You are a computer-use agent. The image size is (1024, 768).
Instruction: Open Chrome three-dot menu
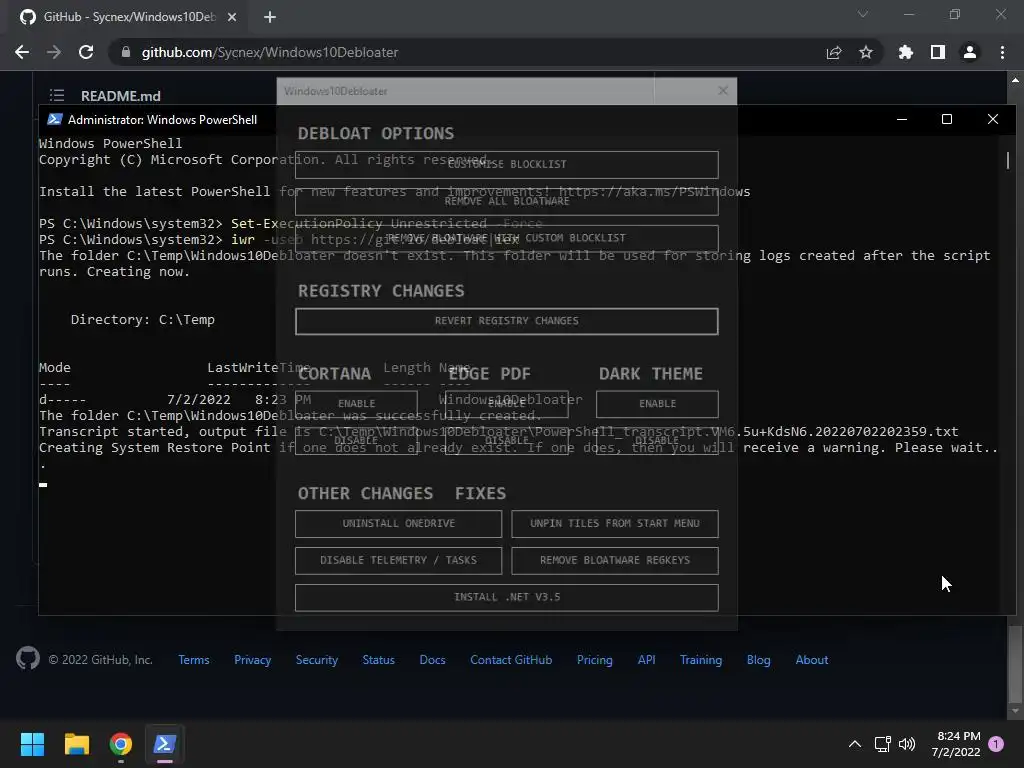(1002, 52)
